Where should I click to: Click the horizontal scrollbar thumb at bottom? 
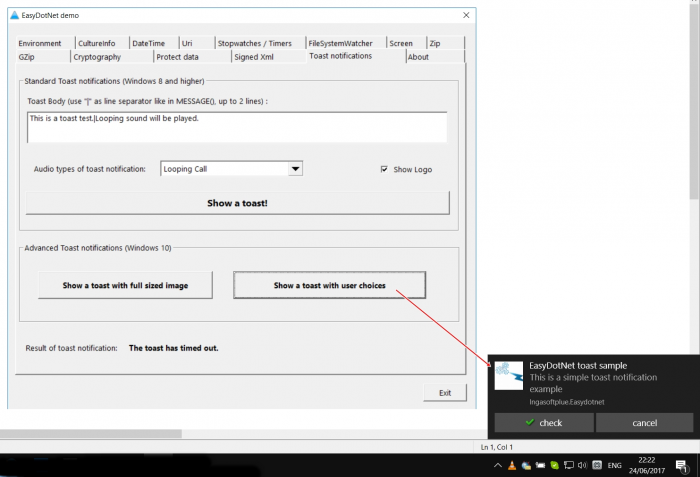click(91, 434)
